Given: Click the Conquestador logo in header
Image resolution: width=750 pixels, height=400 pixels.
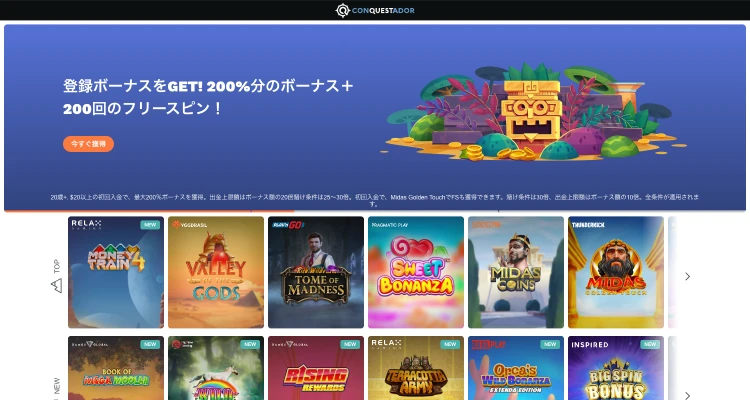Looking at the screenshot, I should coord(375,10).
